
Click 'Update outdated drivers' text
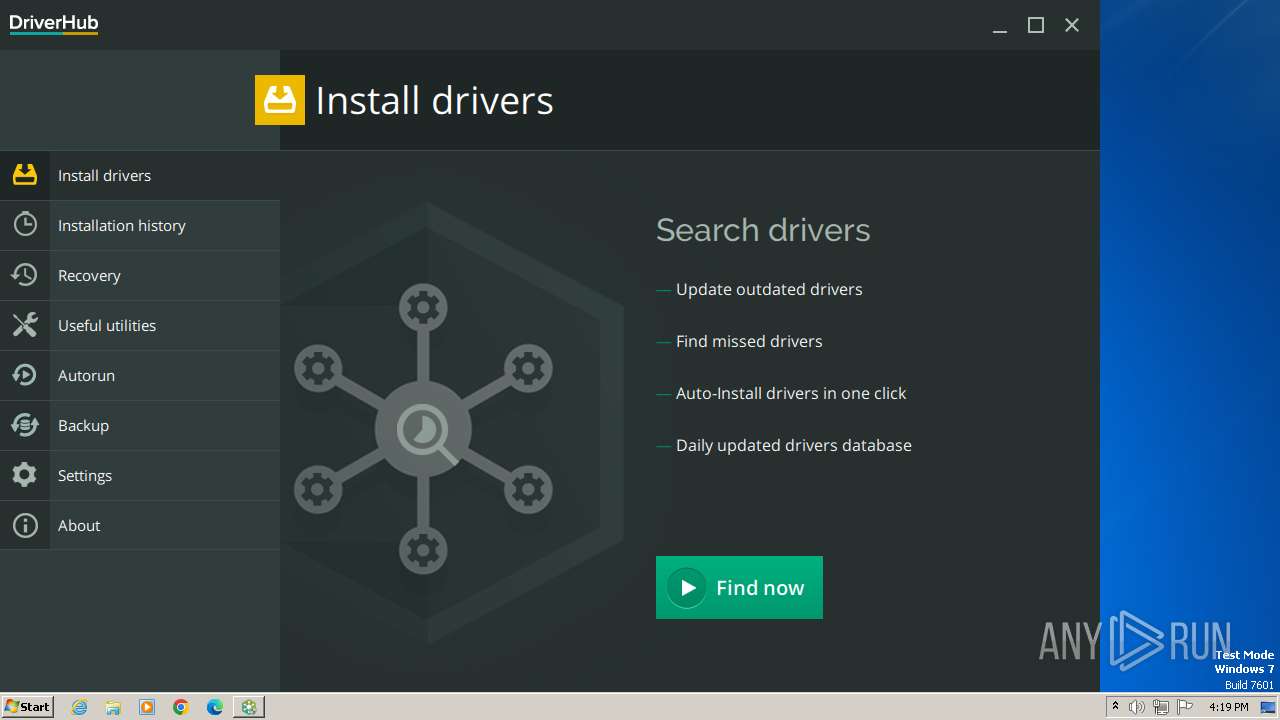[x=769, y=289]
